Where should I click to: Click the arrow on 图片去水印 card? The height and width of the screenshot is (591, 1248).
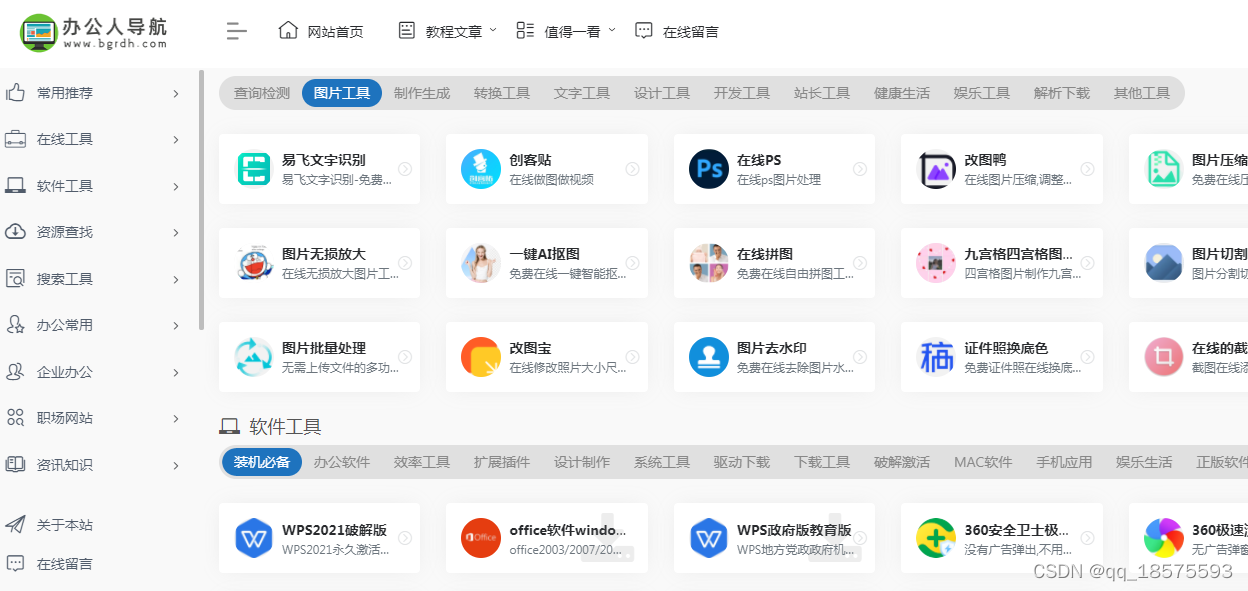click(x=860, y=357)
